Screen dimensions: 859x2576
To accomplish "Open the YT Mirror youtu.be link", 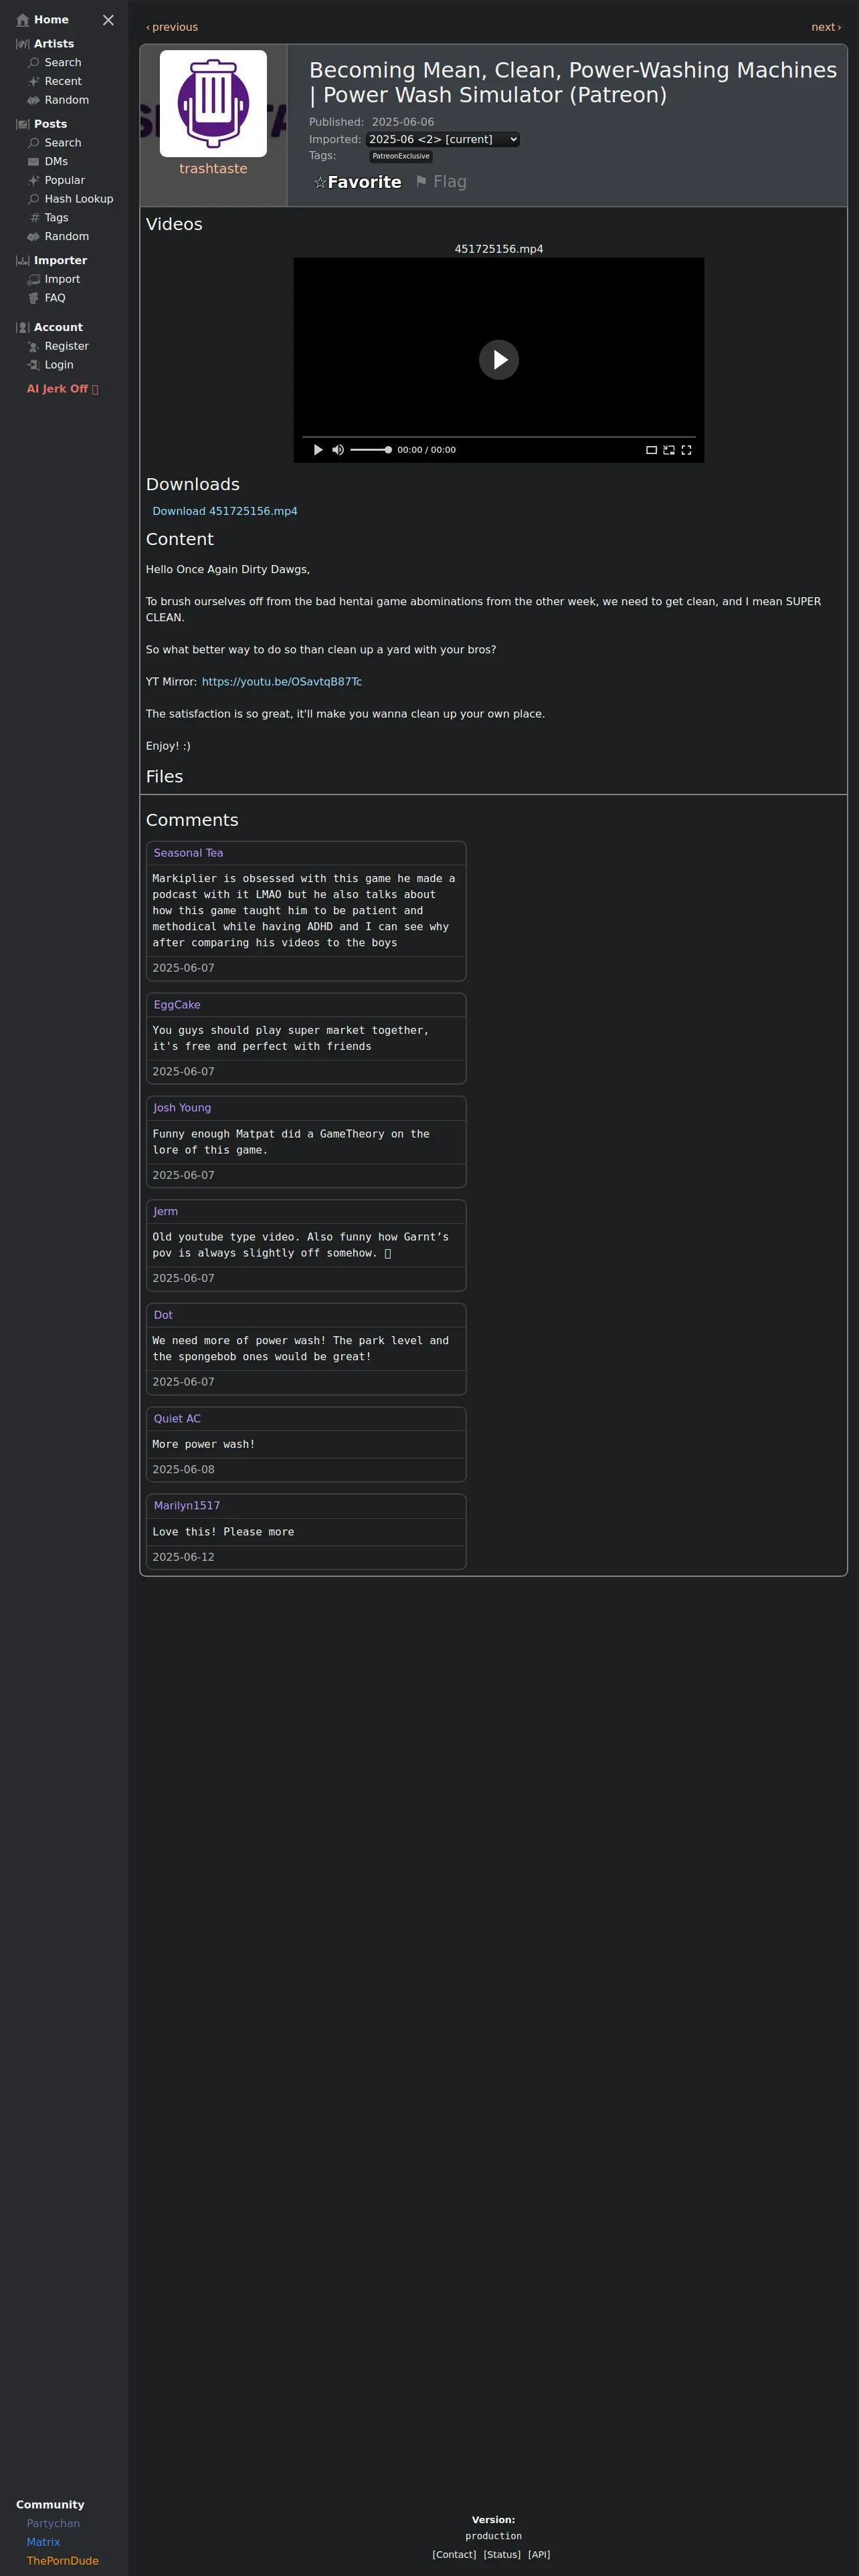I will pos(282,682).
